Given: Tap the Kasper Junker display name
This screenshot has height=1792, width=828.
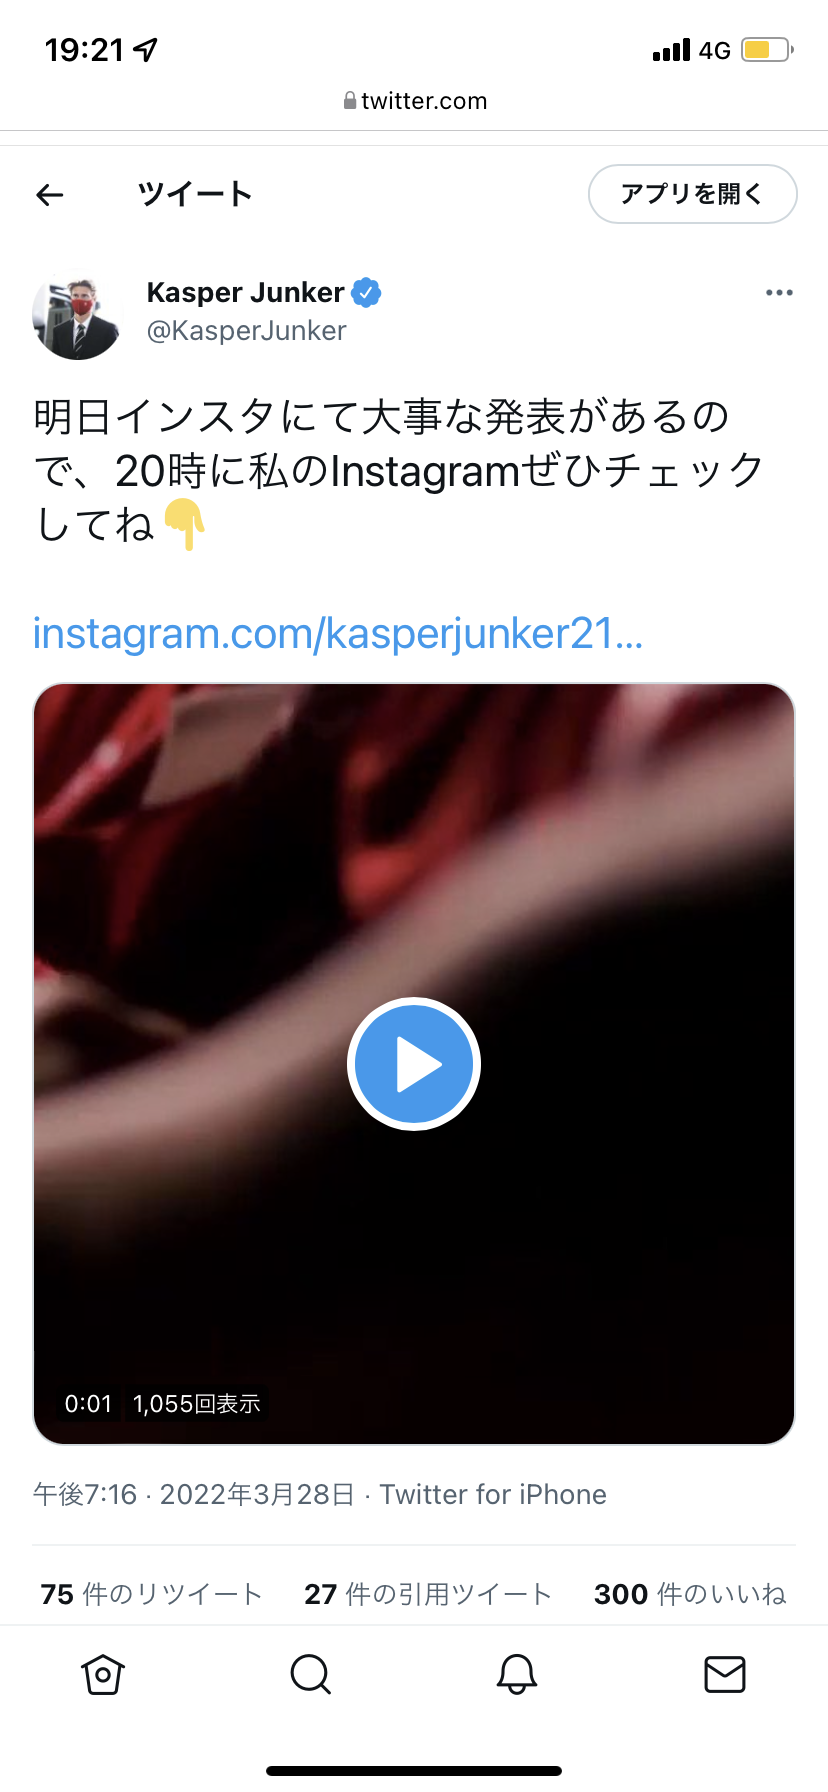Looking at the screenshot, I should pos(245,292).
